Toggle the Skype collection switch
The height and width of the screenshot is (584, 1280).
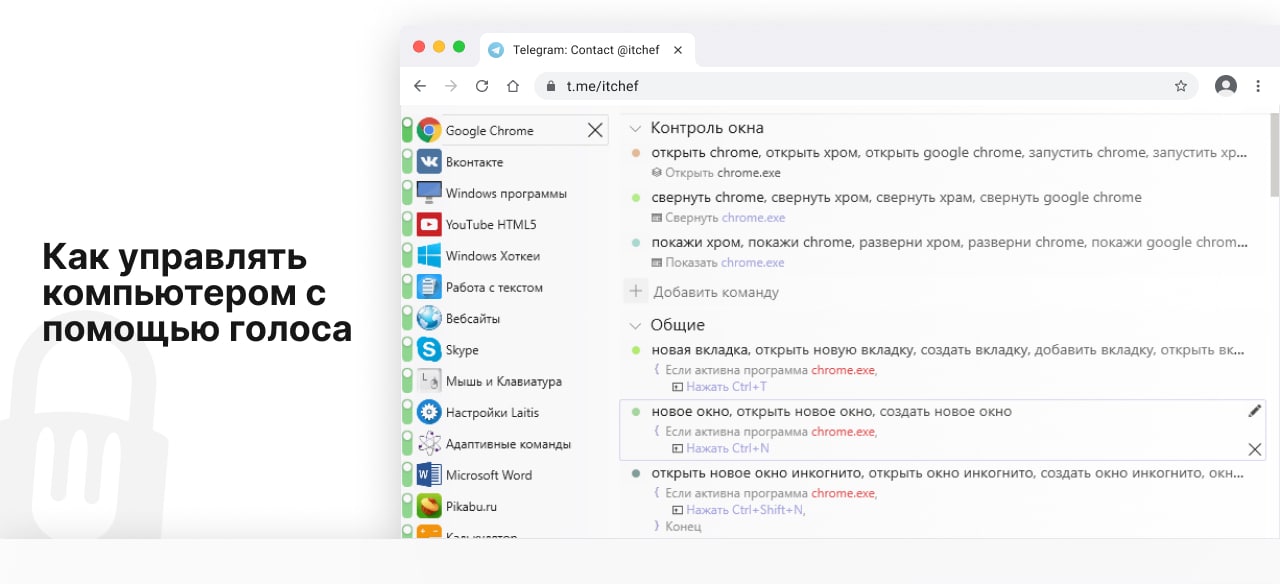[x=407, y=349]
